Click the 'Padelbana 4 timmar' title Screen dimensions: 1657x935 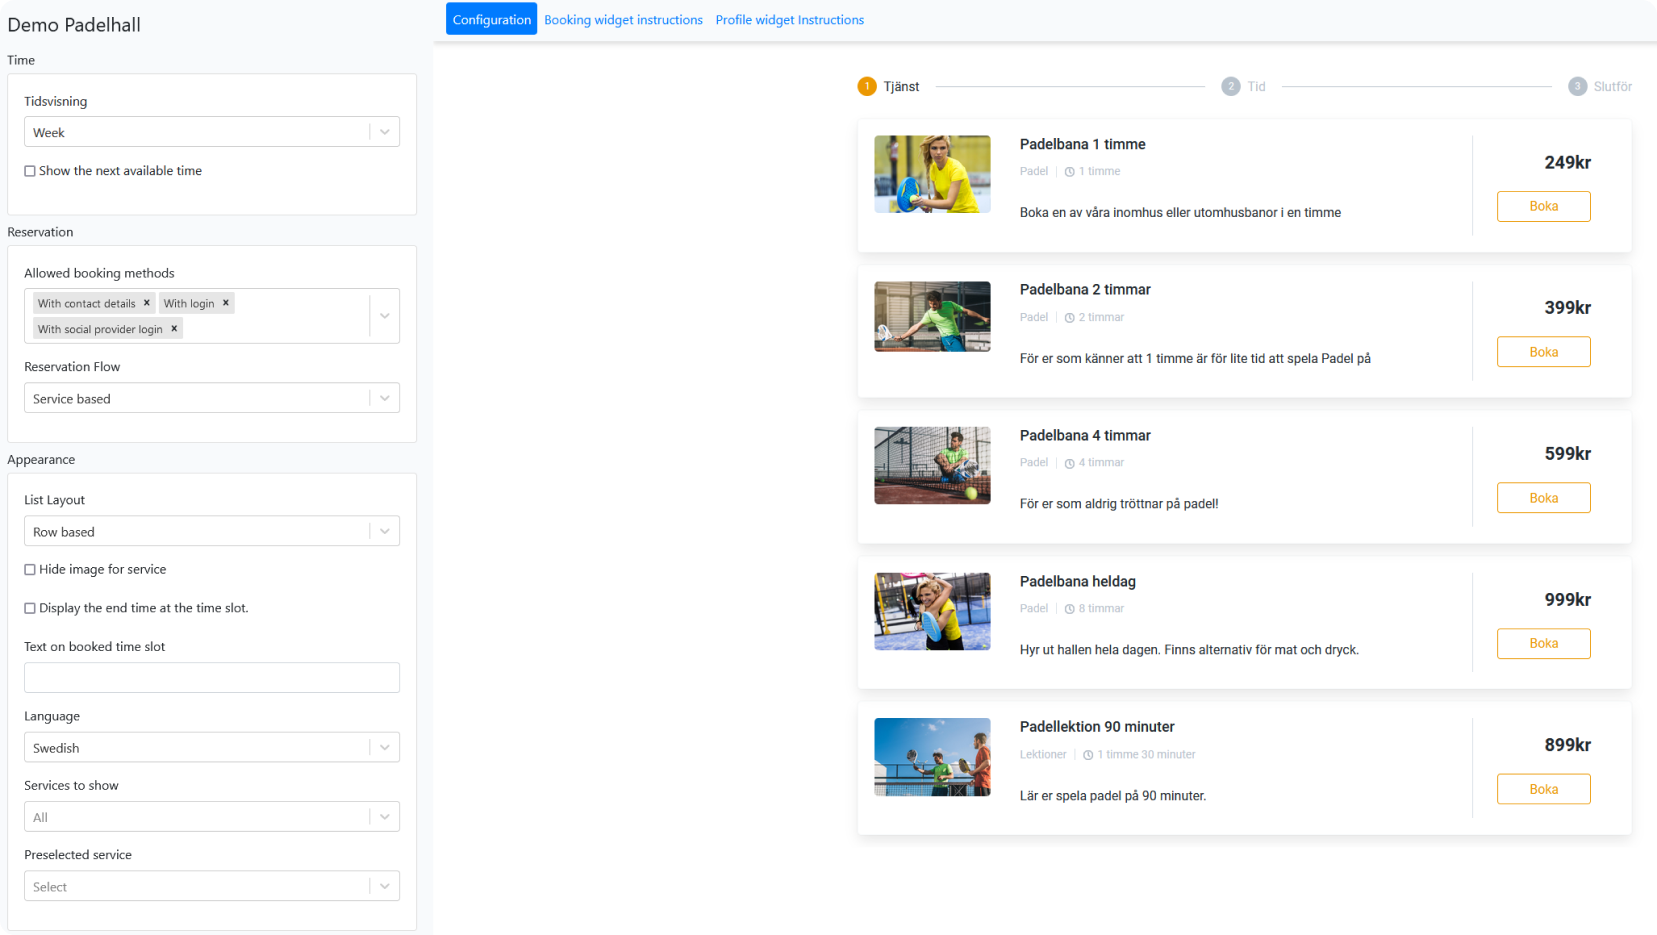[1085, 435]
